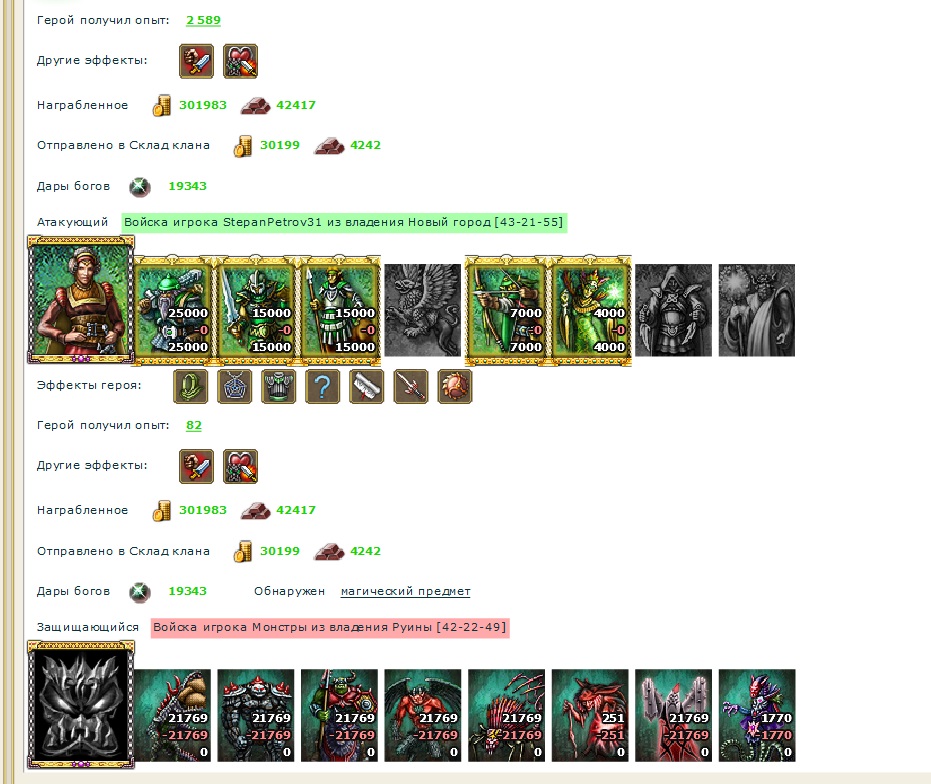Click the sword hero effect icon

(x=410, y=387)
